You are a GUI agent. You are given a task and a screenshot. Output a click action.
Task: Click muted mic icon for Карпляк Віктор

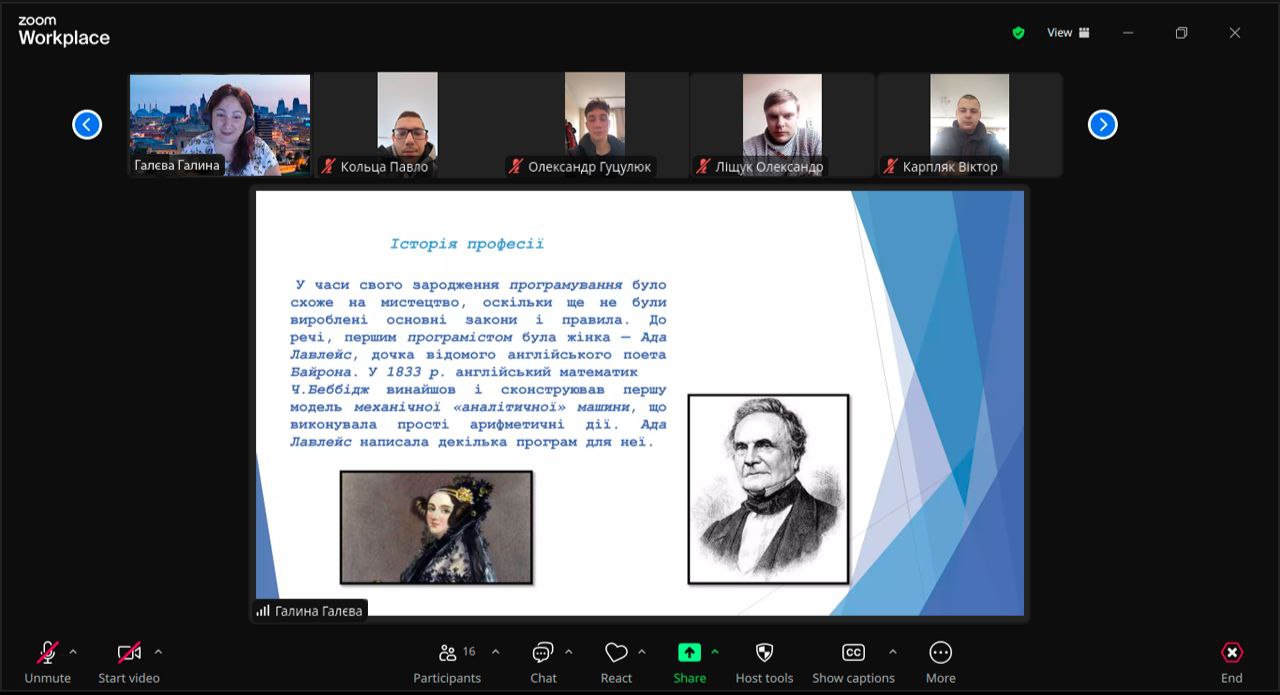(890, 166)
